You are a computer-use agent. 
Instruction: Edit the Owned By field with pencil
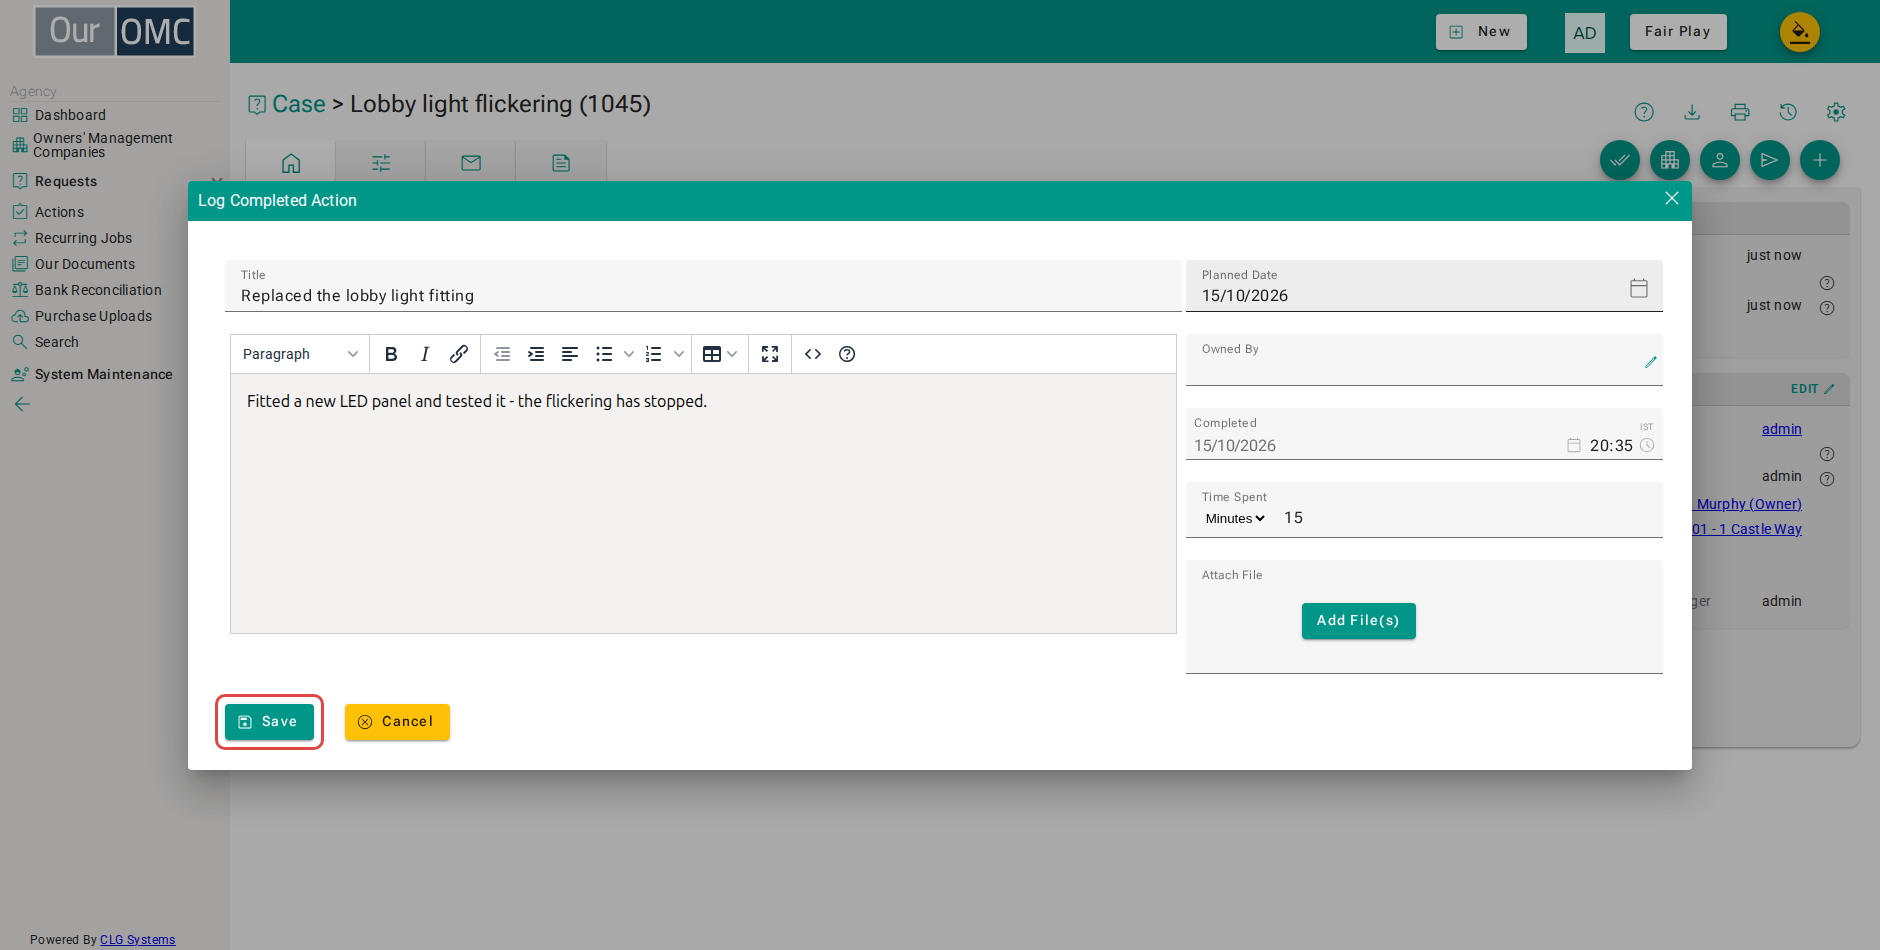point(1651,362)
